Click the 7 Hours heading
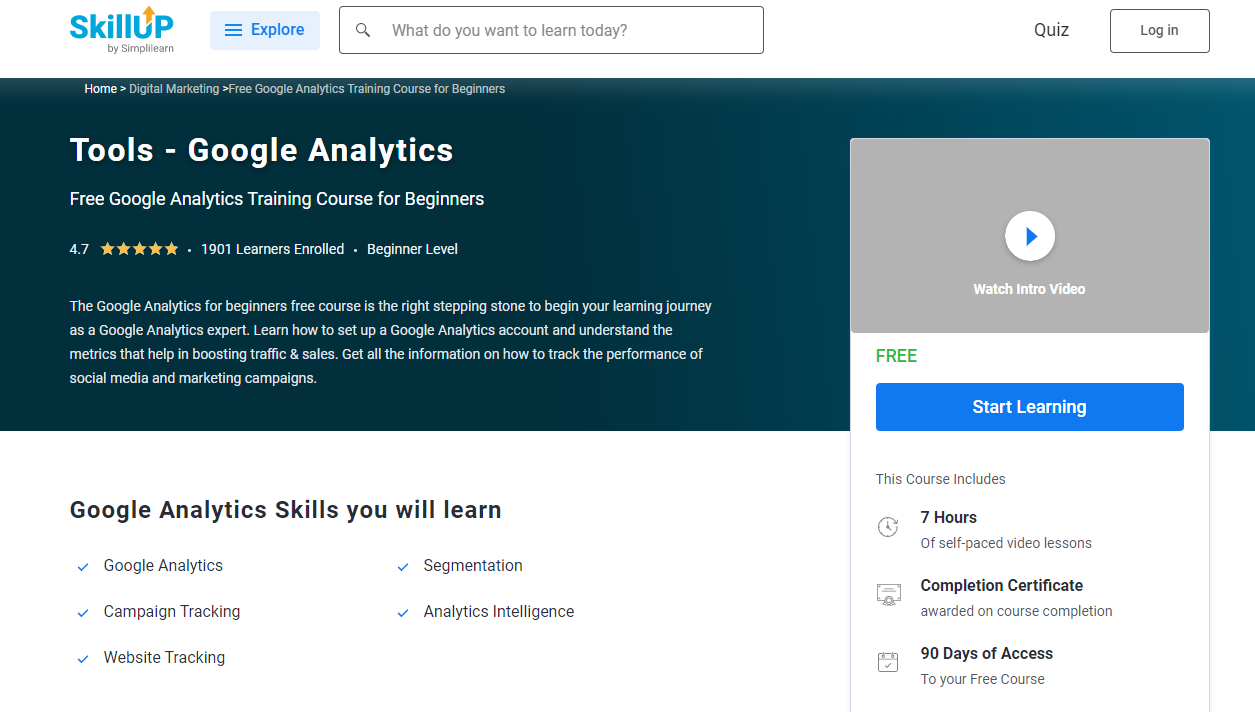The image size is (1255, 712). tap(949, 517)
